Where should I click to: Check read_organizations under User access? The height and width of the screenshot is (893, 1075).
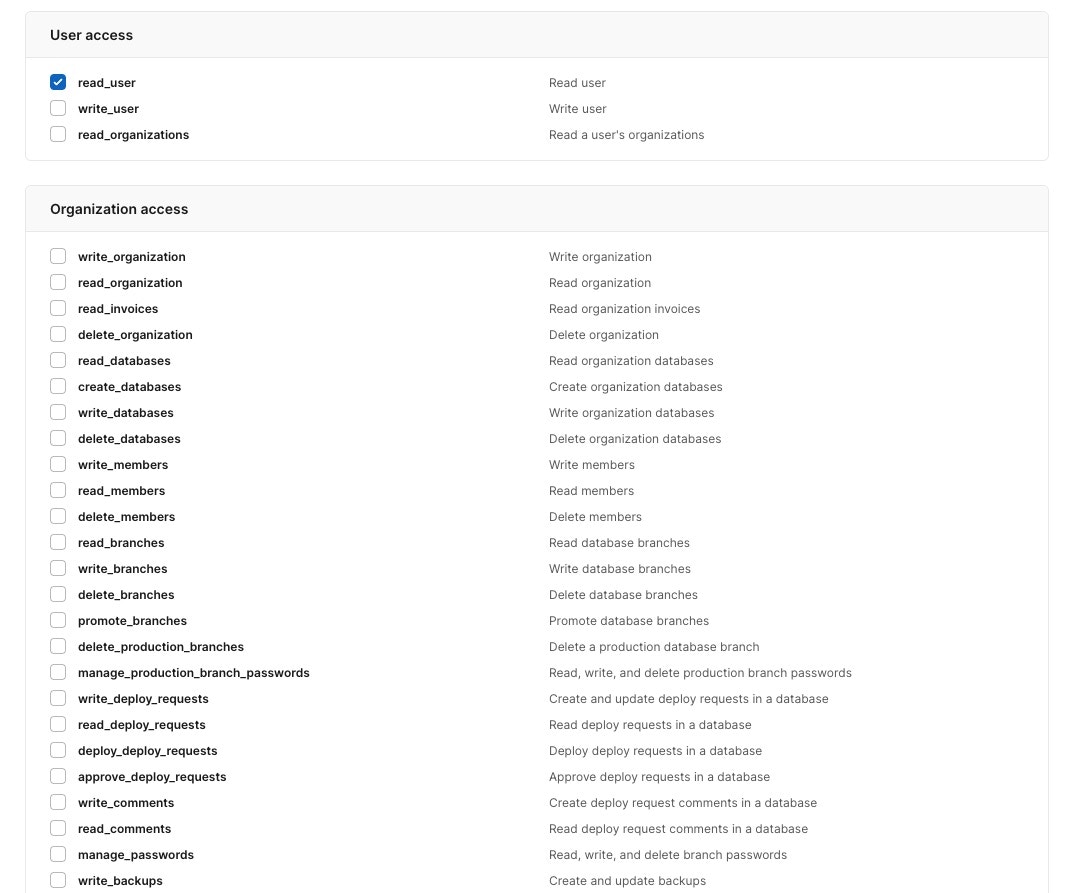pos(58,134)
